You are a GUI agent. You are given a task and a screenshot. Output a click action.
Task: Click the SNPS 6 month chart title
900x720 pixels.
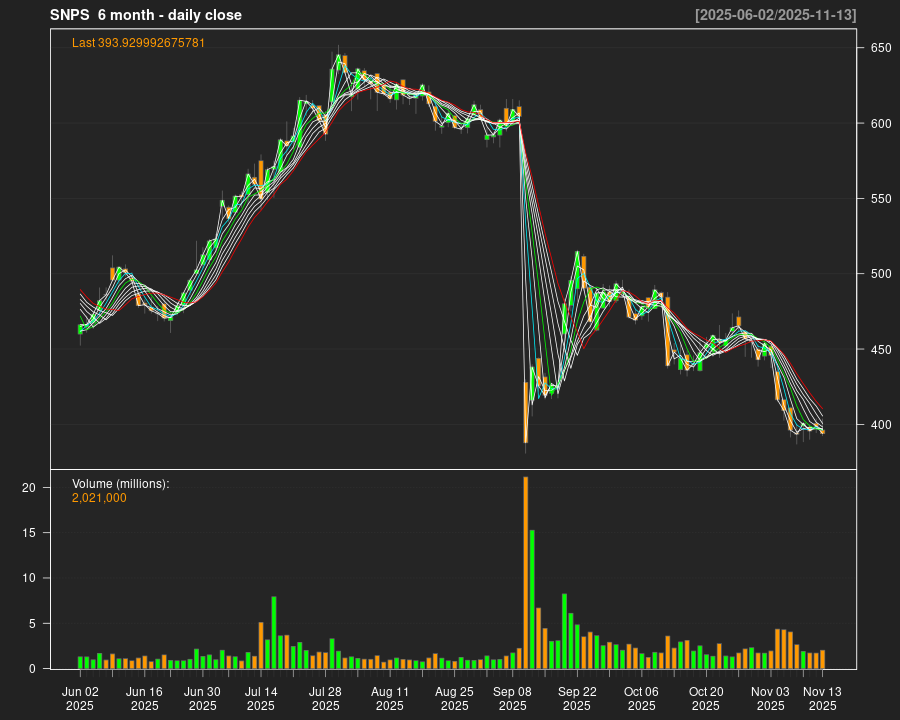click(x=146, y=15)
